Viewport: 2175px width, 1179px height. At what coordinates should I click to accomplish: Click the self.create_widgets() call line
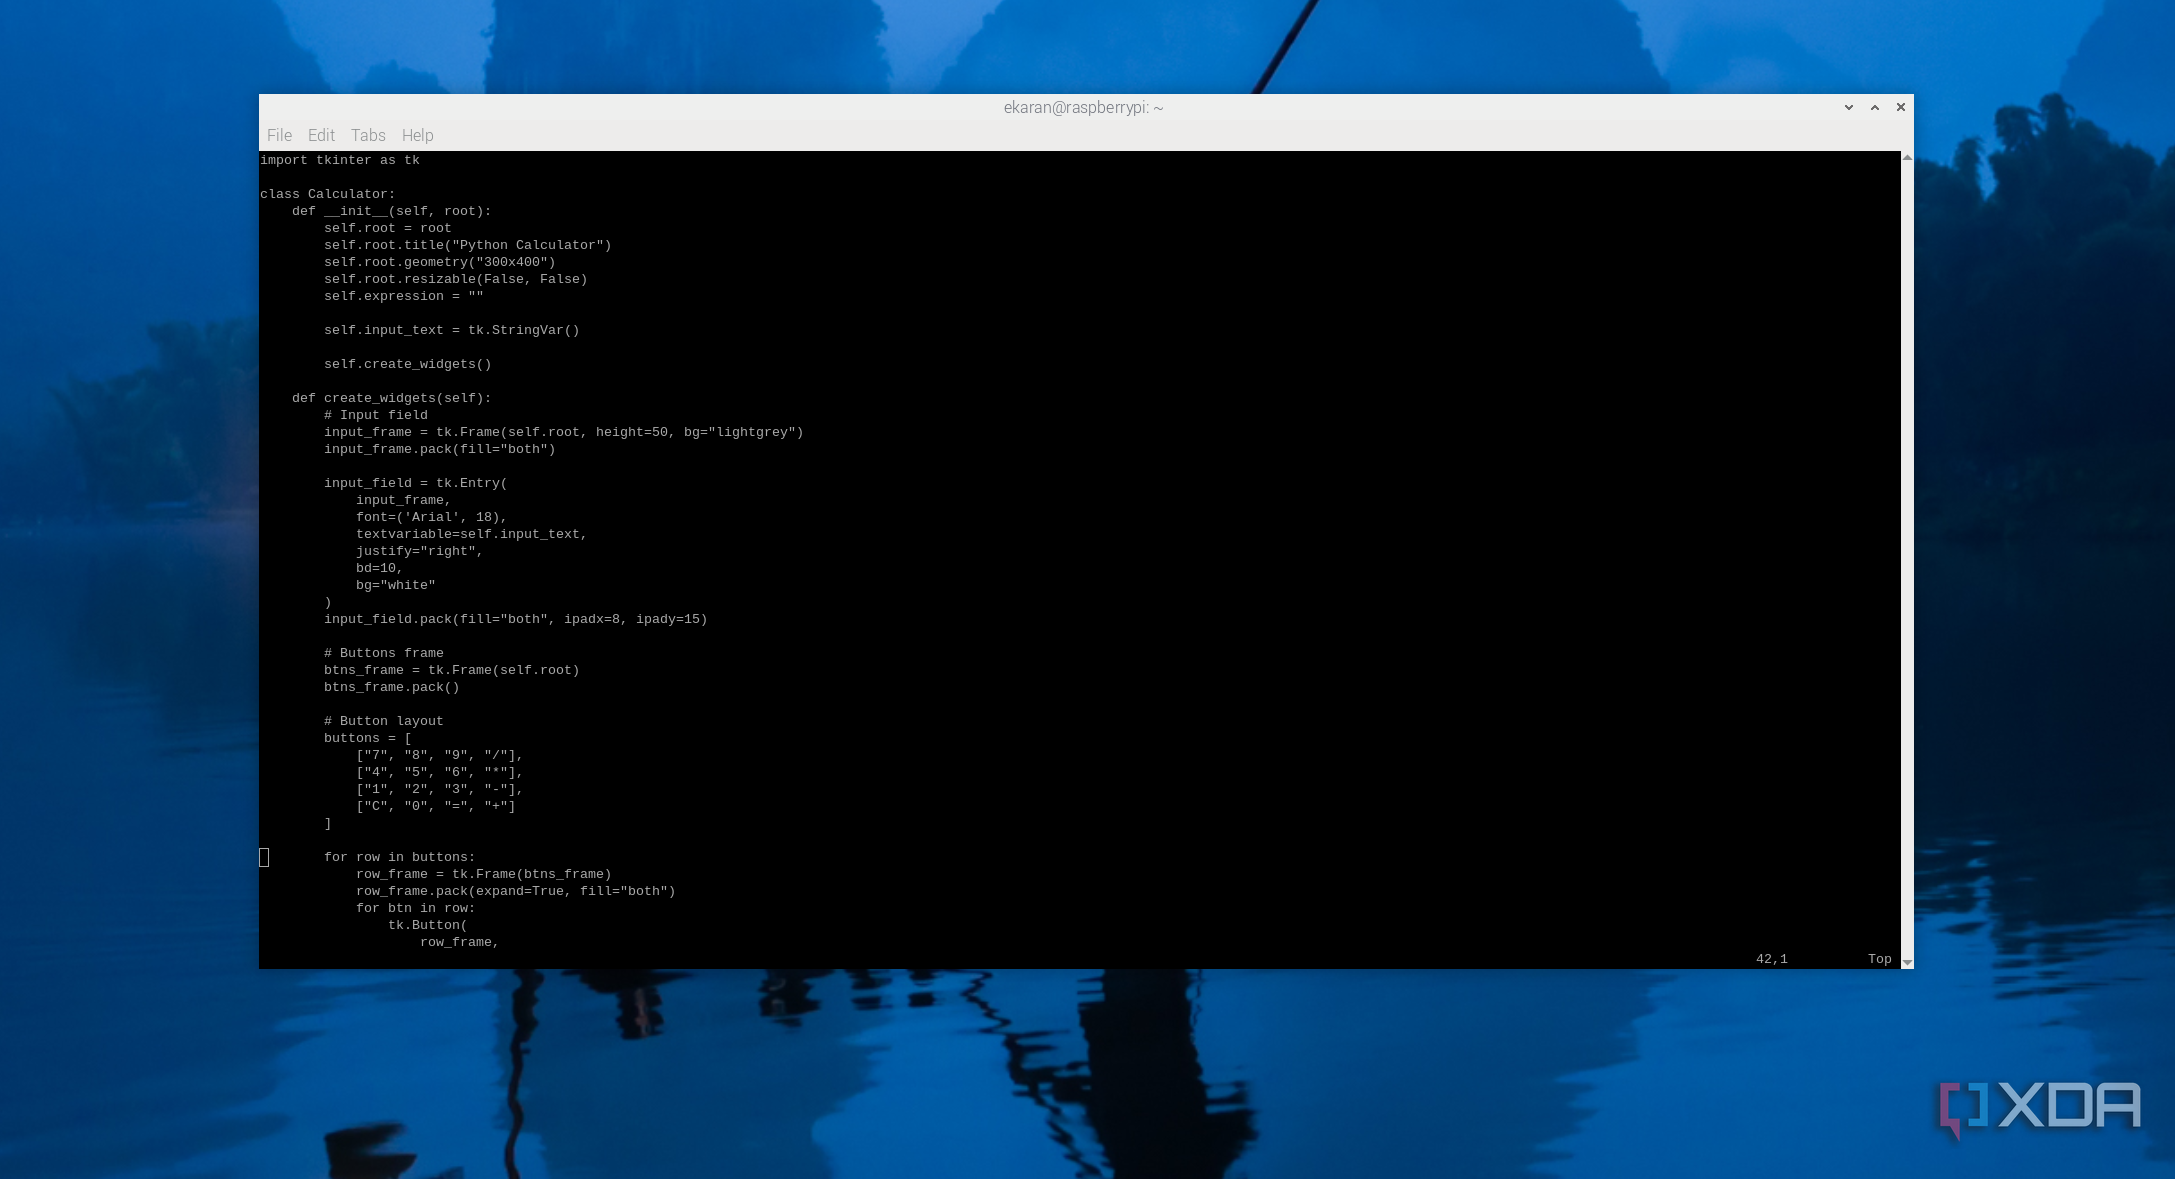[x=408, y=364]
